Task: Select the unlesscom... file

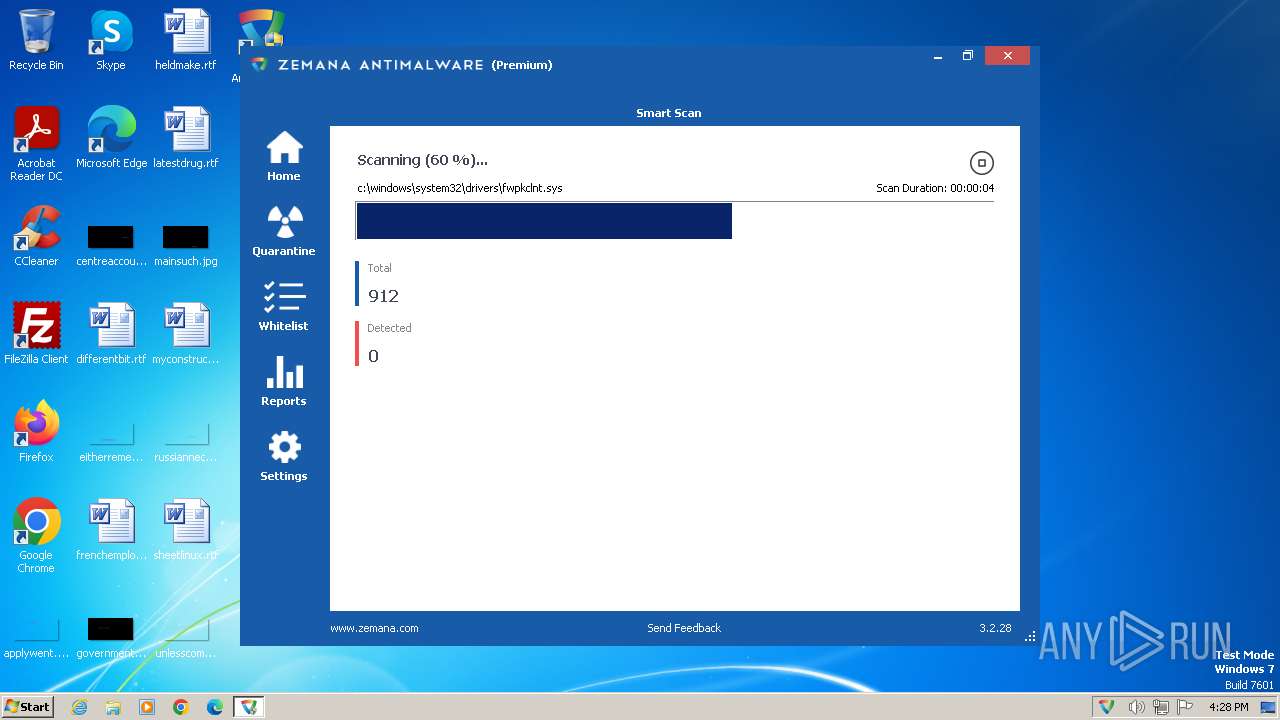Action: [186, 639]
